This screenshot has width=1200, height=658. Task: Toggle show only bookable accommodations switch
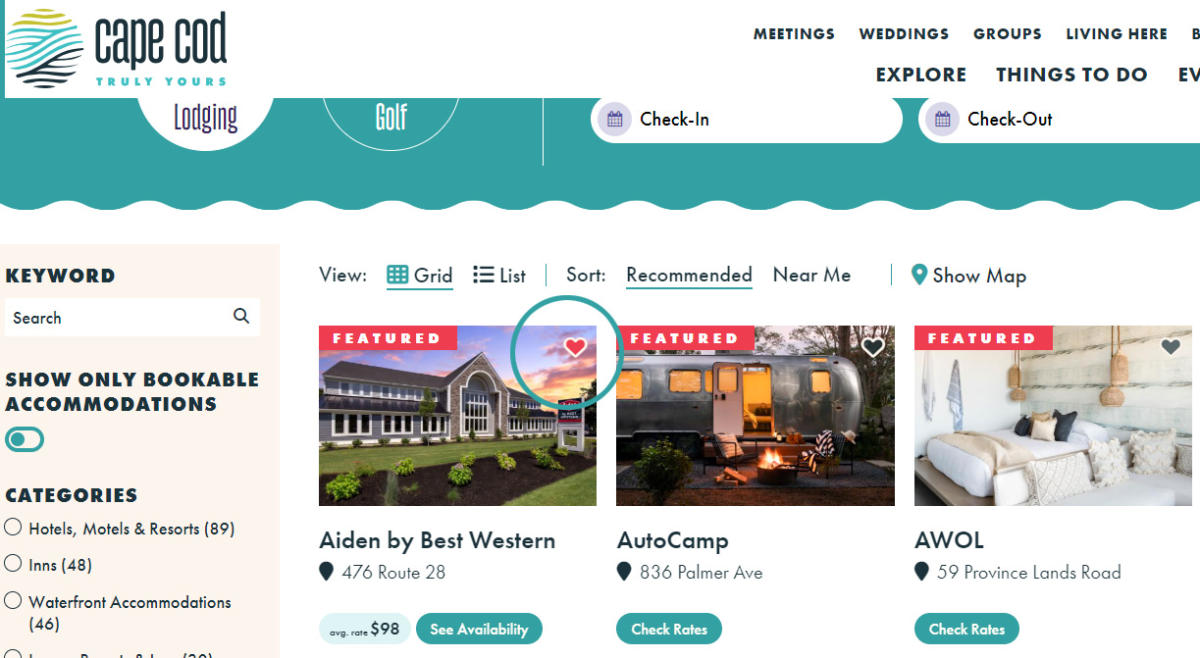[x=24, y=439]
